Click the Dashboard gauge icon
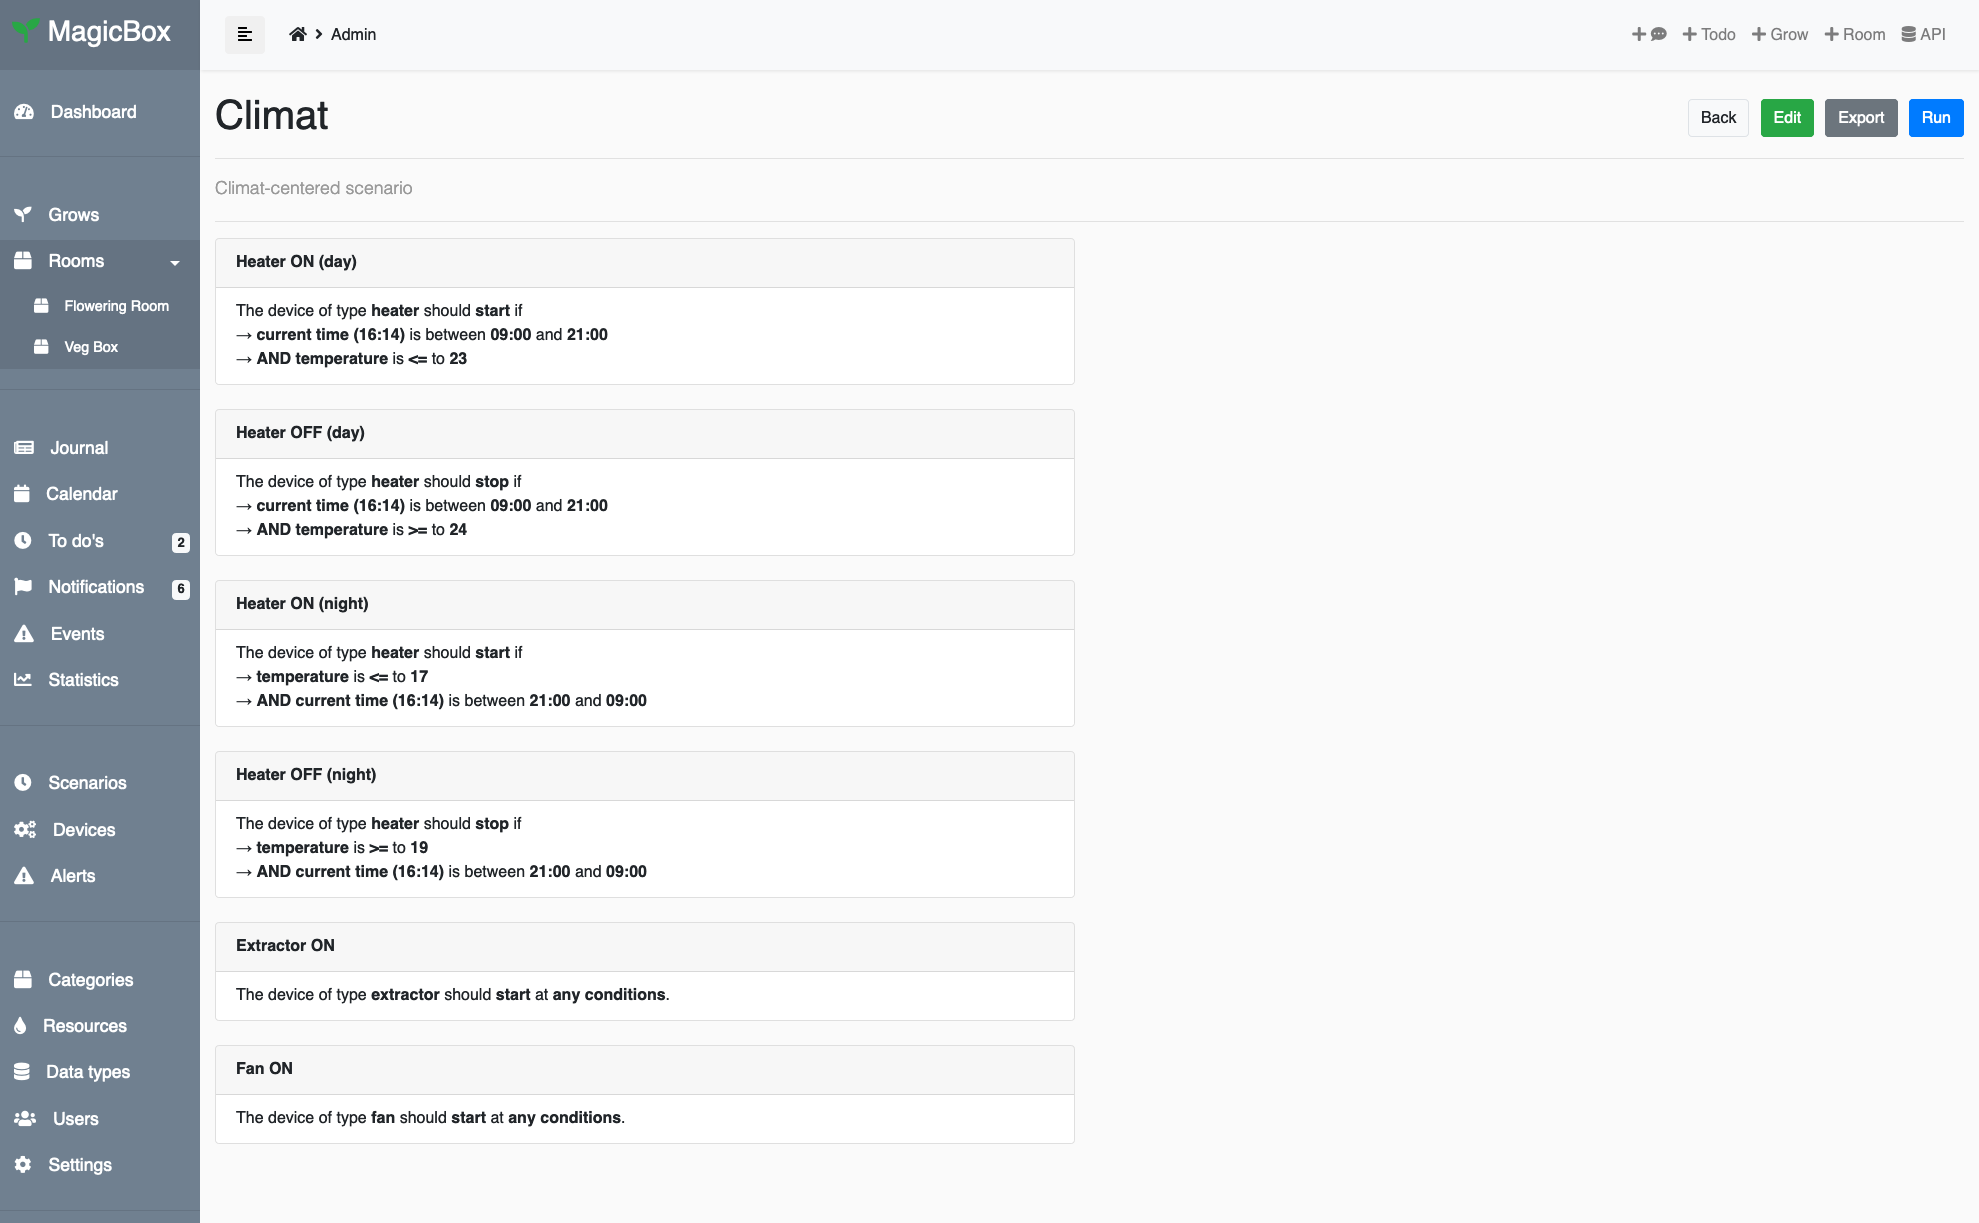Image resolution: width=1979 pixels, height=1223 pixels. pos(24,112)
